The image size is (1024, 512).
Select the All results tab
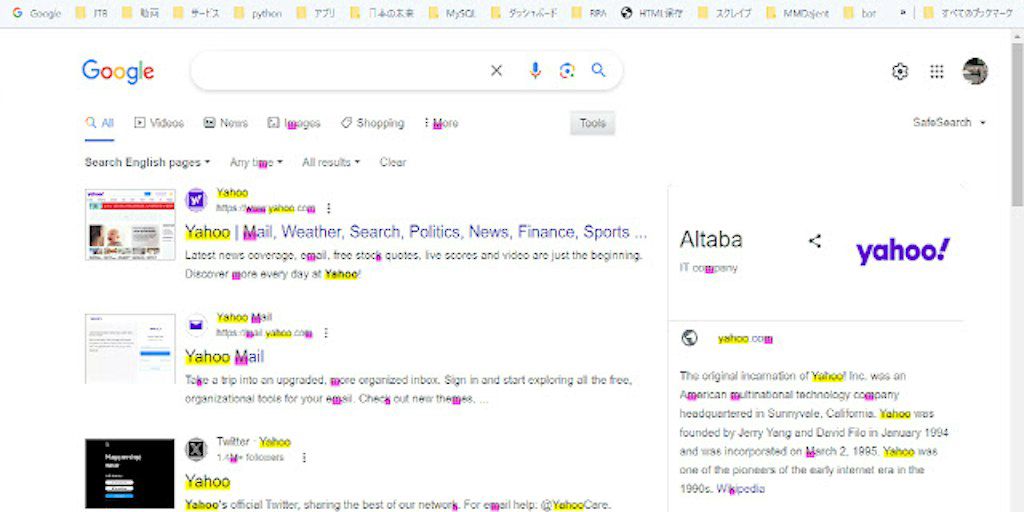coord(99,123)
